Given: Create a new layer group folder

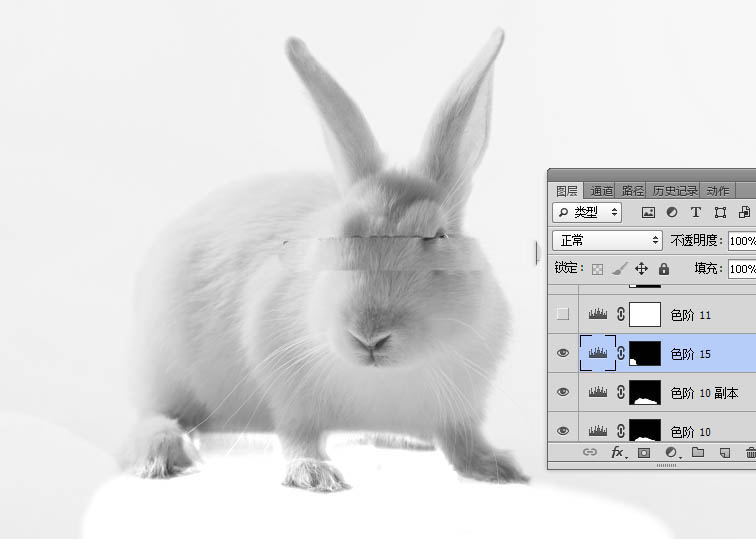Looking at the screenshot, I should tap(698, 453).
